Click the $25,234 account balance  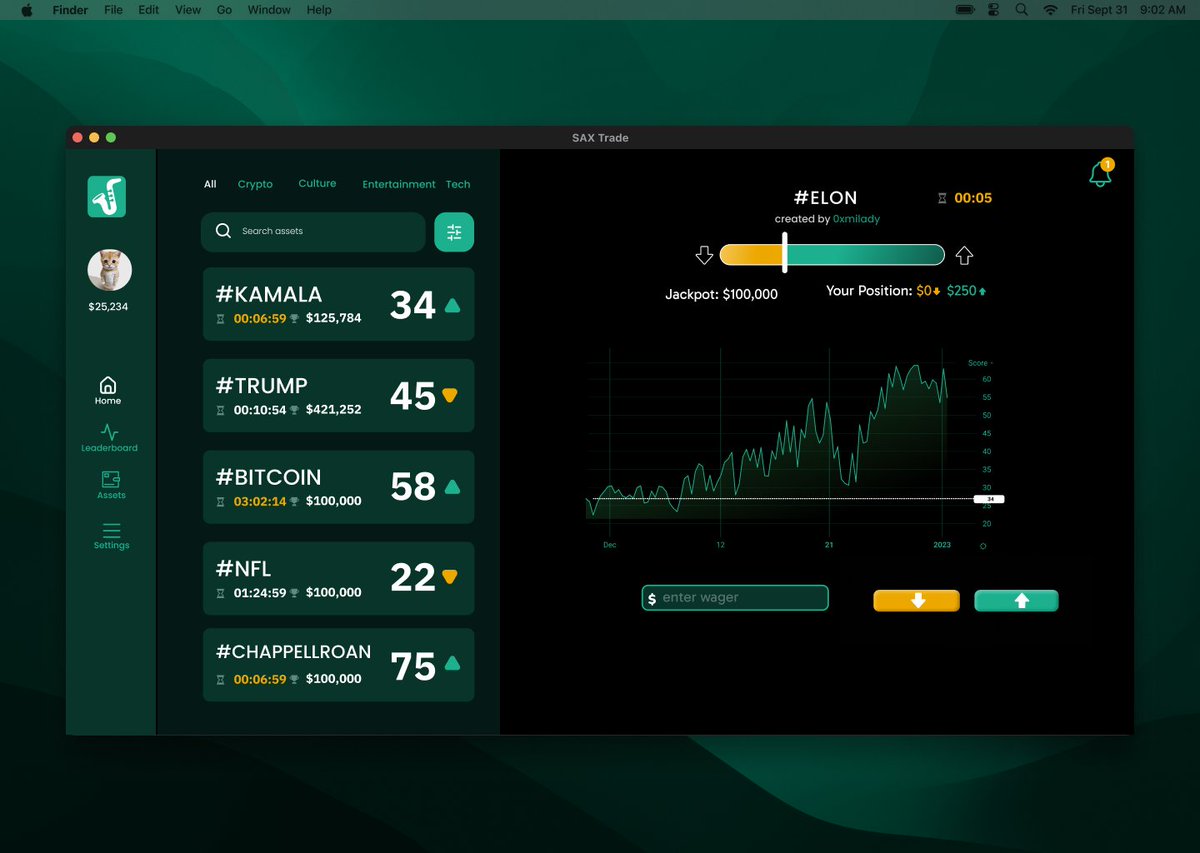click(108, 307)
